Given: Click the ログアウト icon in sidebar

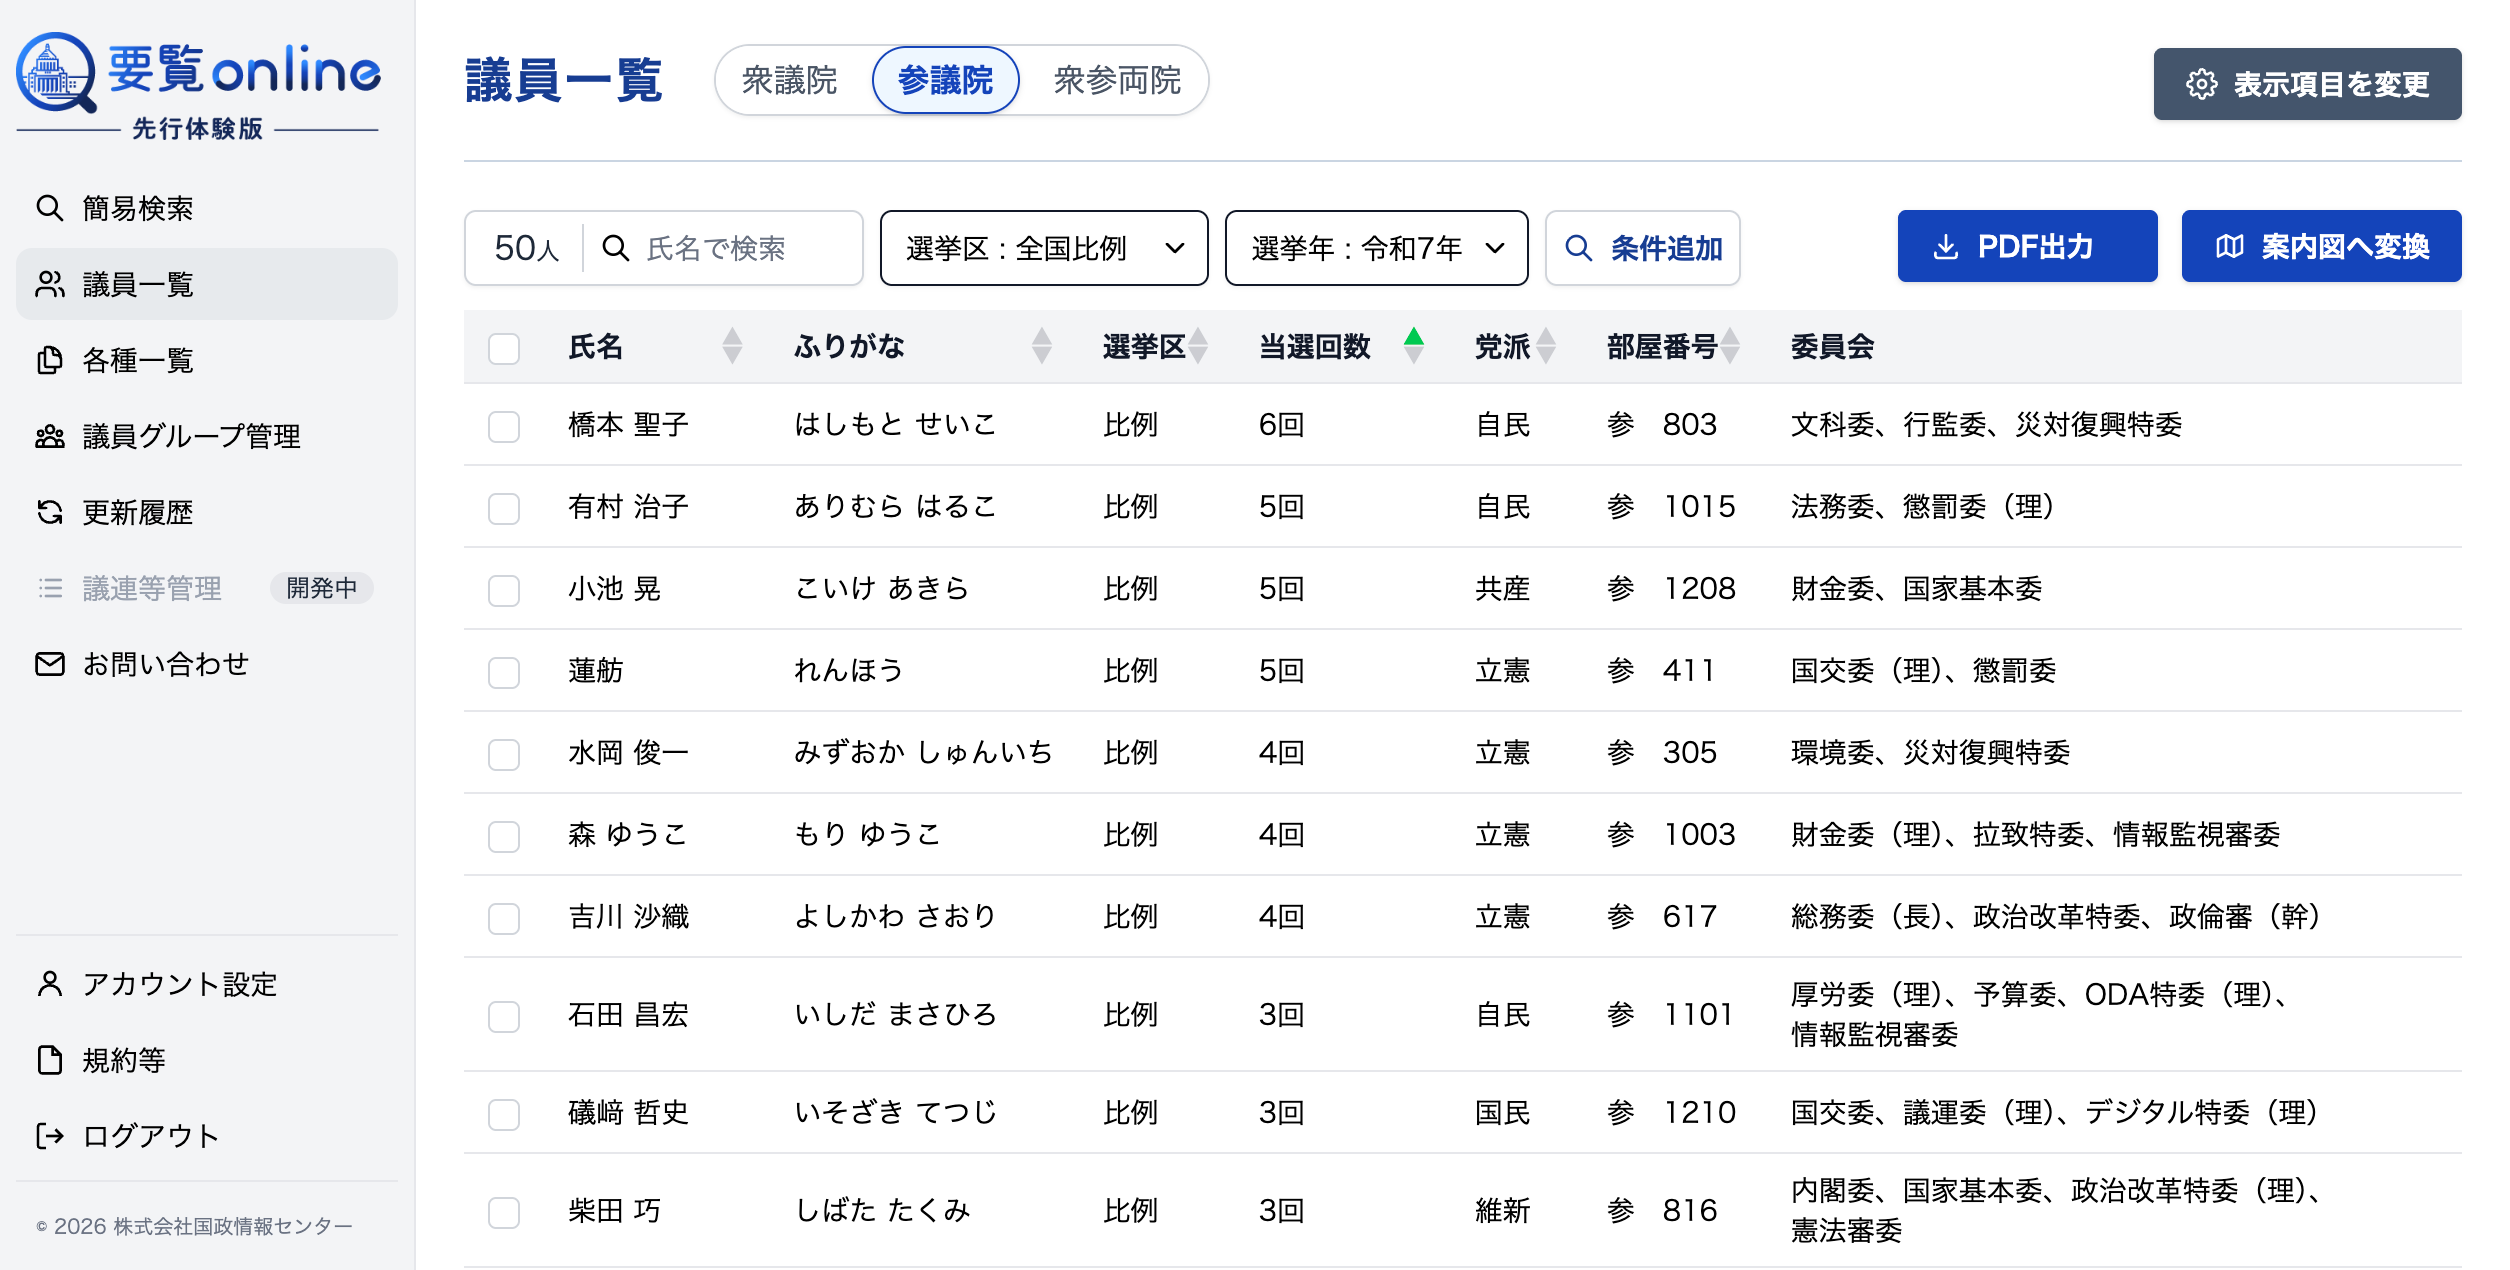Looking at the screenshot, I should tap(49, 1135).
